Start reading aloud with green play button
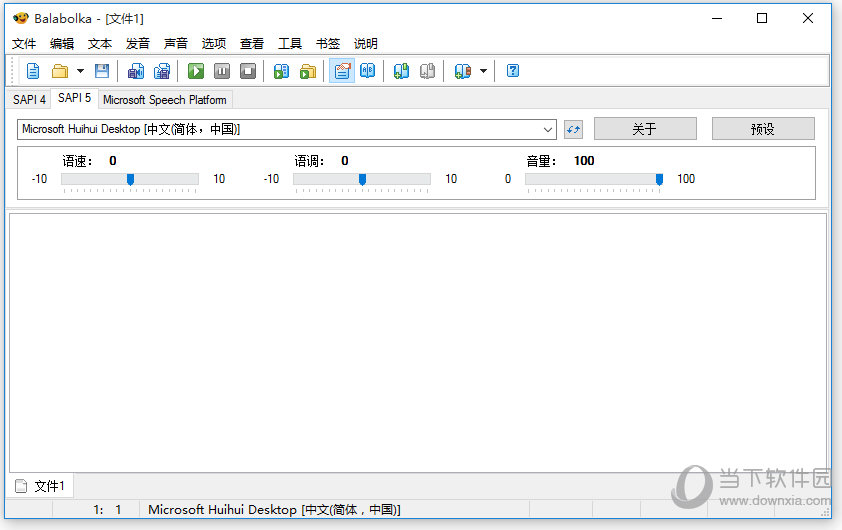 click(196, 71)
